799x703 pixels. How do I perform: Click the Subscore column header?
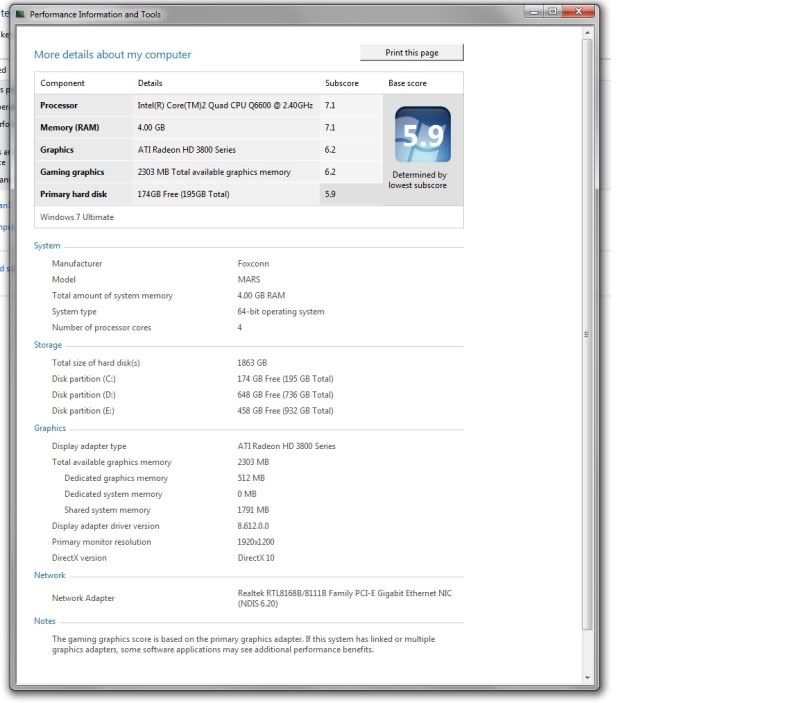click(x=341, y=83)
